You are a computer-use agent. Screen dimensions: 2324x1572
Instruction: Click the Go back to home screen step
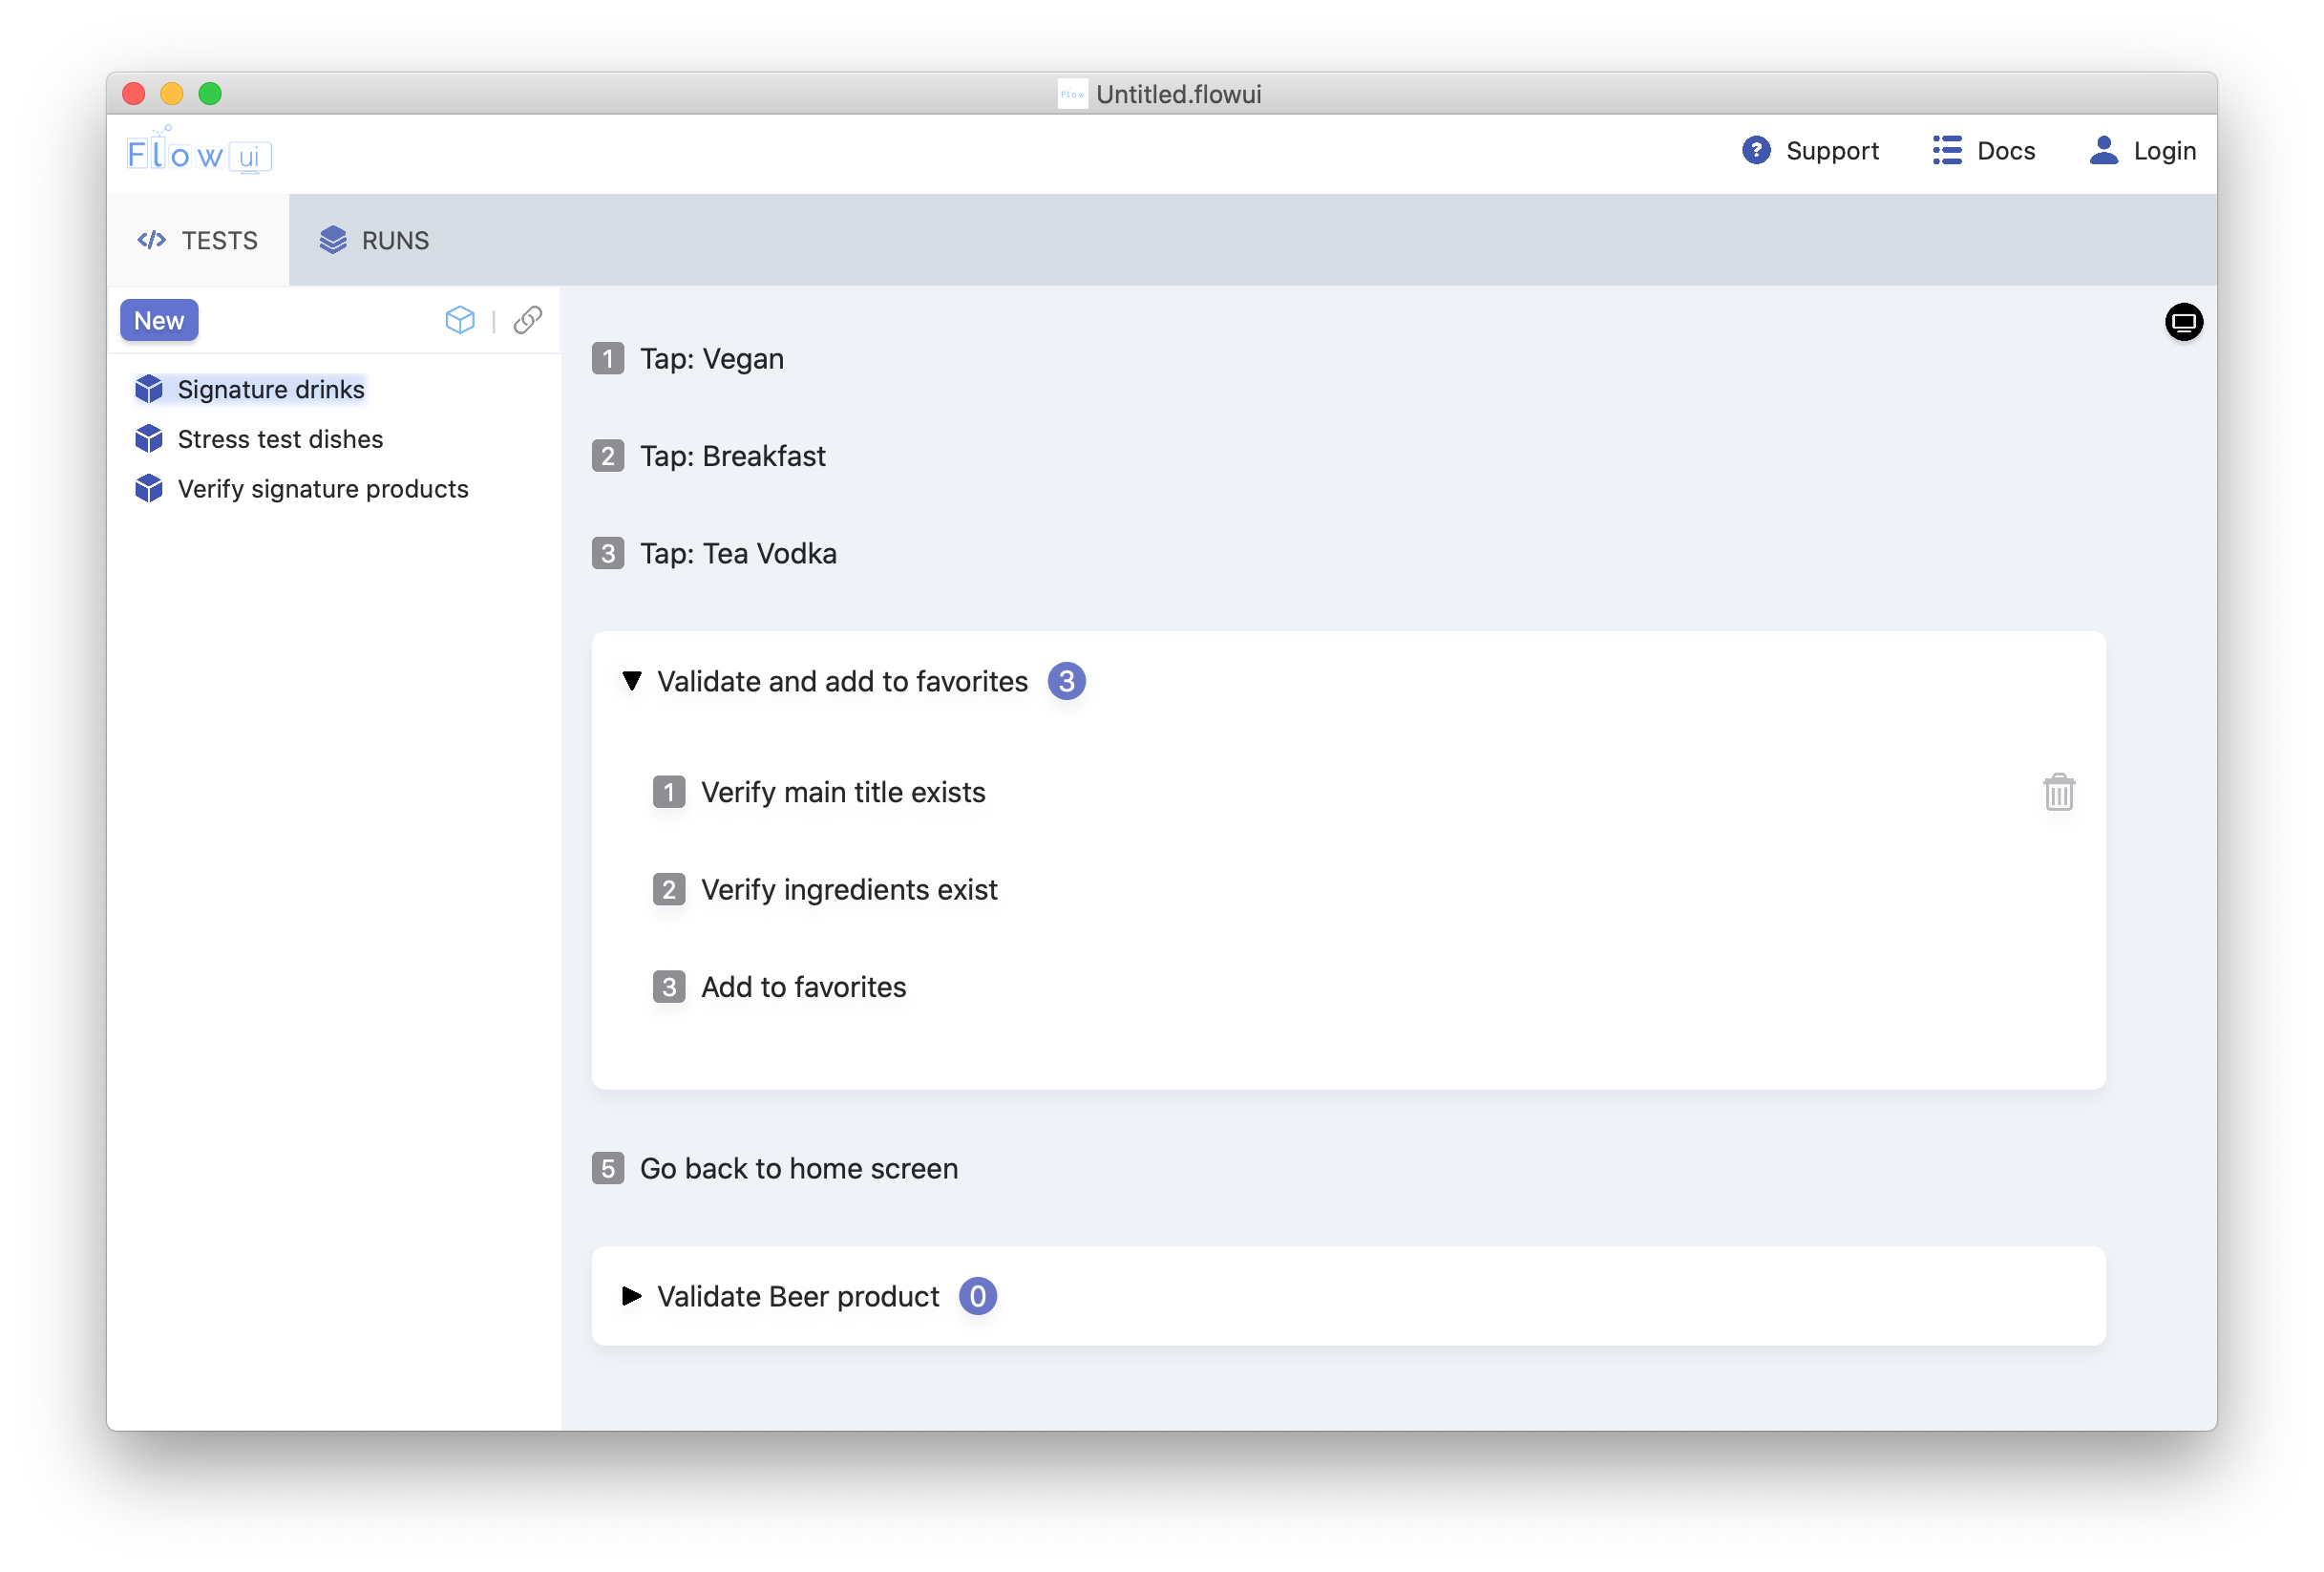click(x=798, y=1168)
